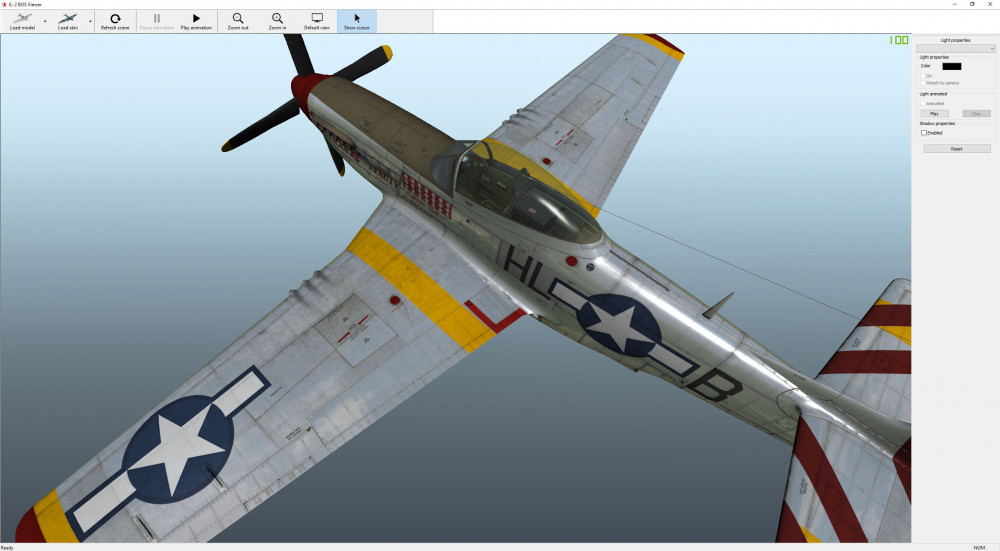The height and width of the screenshot is (551, 1000).
Task: Refresh the scene
Action: 115,20
